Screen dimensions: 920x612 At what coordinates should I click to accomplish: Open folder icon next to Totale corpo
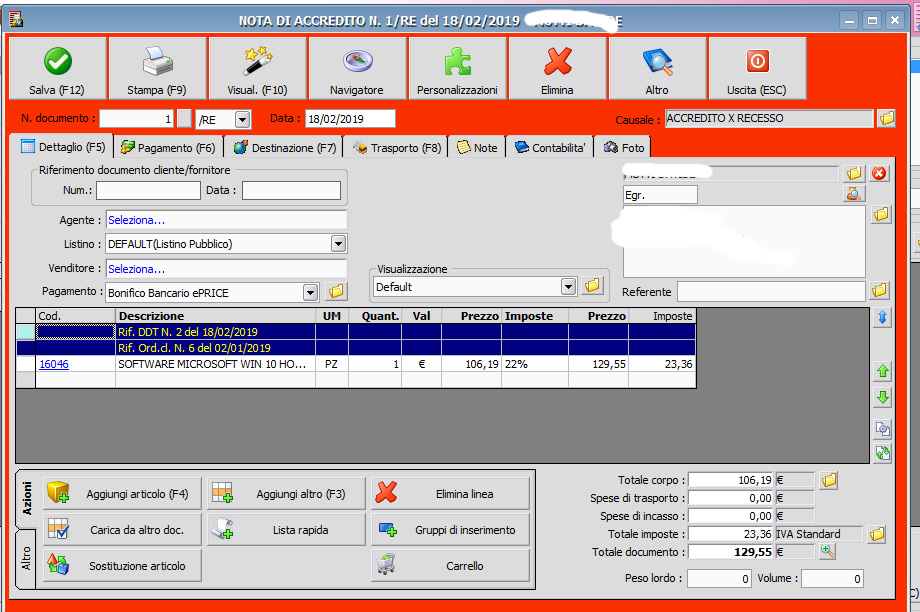tap(829, 481)
